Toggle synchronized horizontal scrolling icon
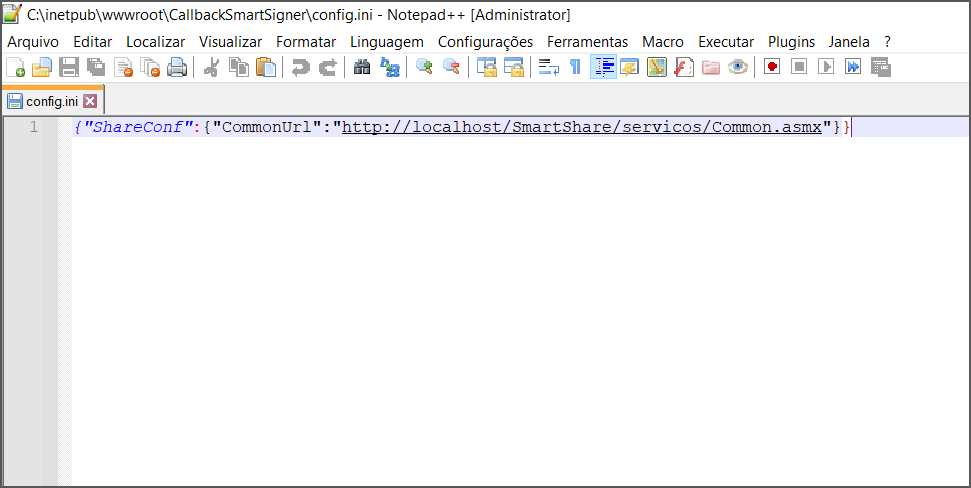Screen dimensions: 971x488 point(514,67)
